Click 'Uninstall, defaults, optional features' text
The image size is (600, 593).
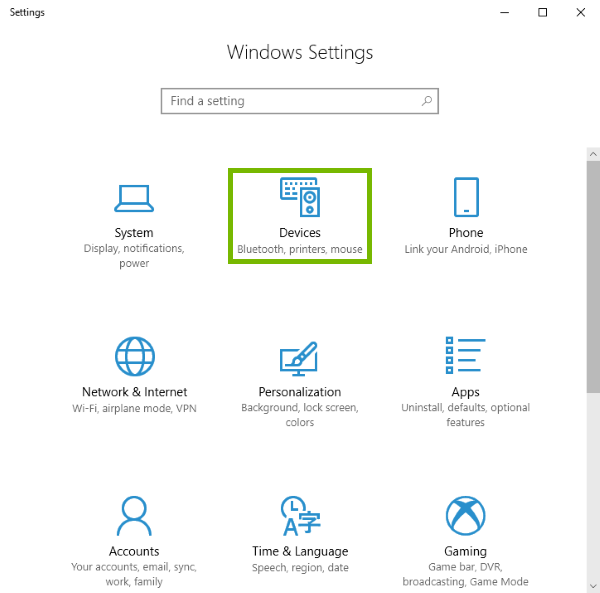(465, 415)
